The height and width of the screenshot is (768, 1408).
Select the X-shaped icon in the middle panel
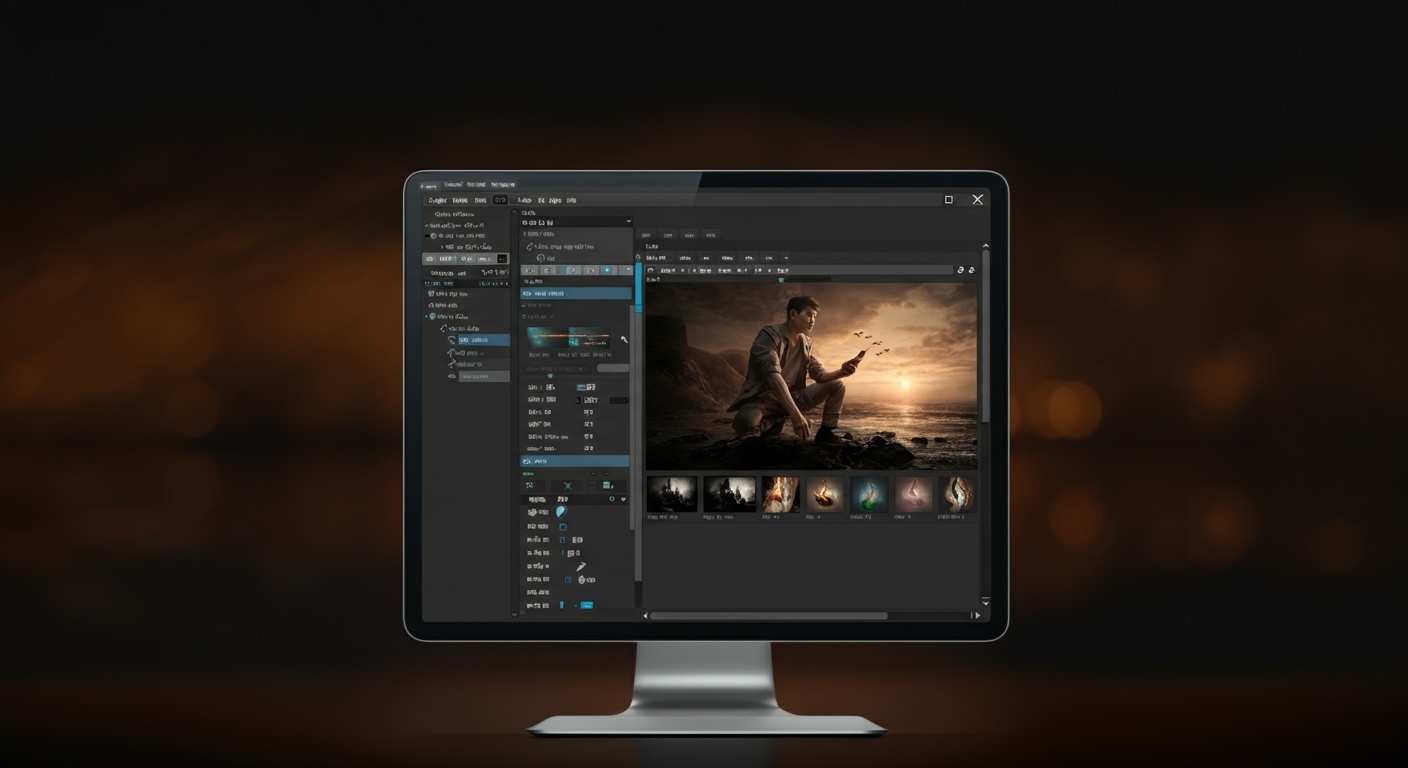[x=568, y=485]
